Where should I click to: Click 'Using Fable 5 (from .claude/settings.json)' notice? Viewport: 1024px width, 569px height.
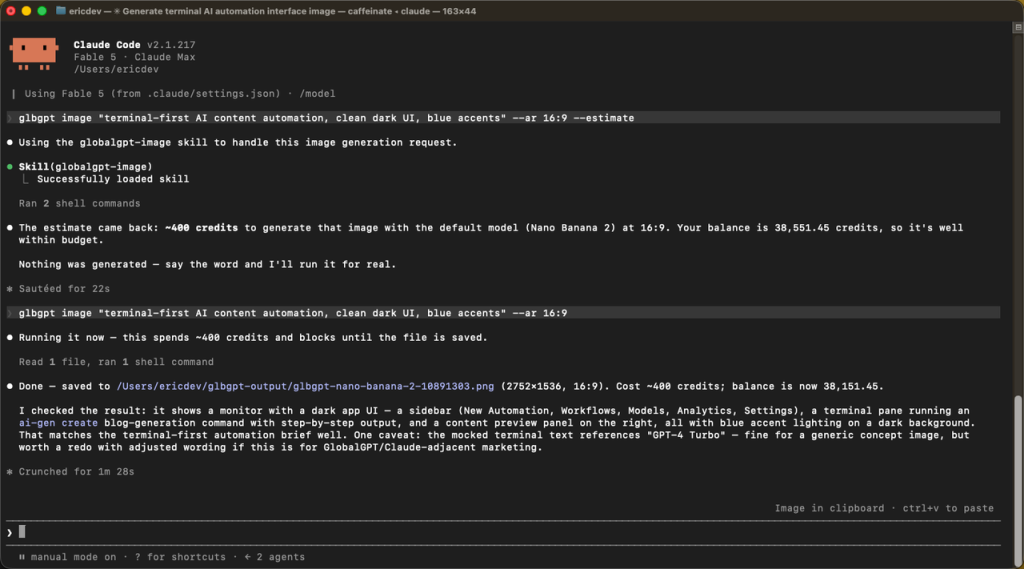point(152,94)
